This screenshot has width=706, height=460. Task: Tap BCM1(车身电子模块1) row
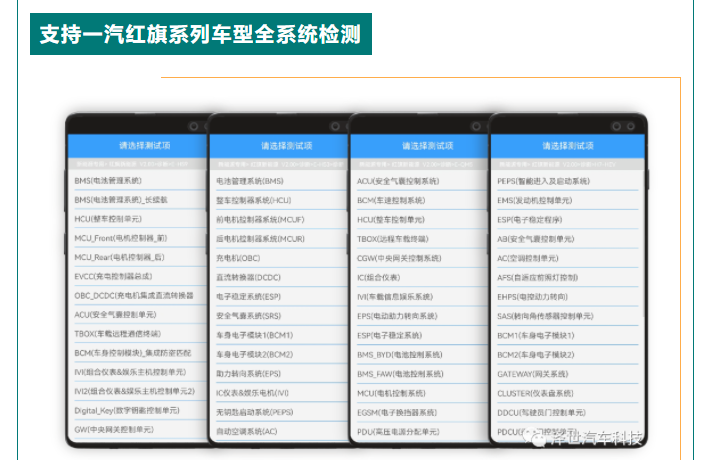pos(566,335)
